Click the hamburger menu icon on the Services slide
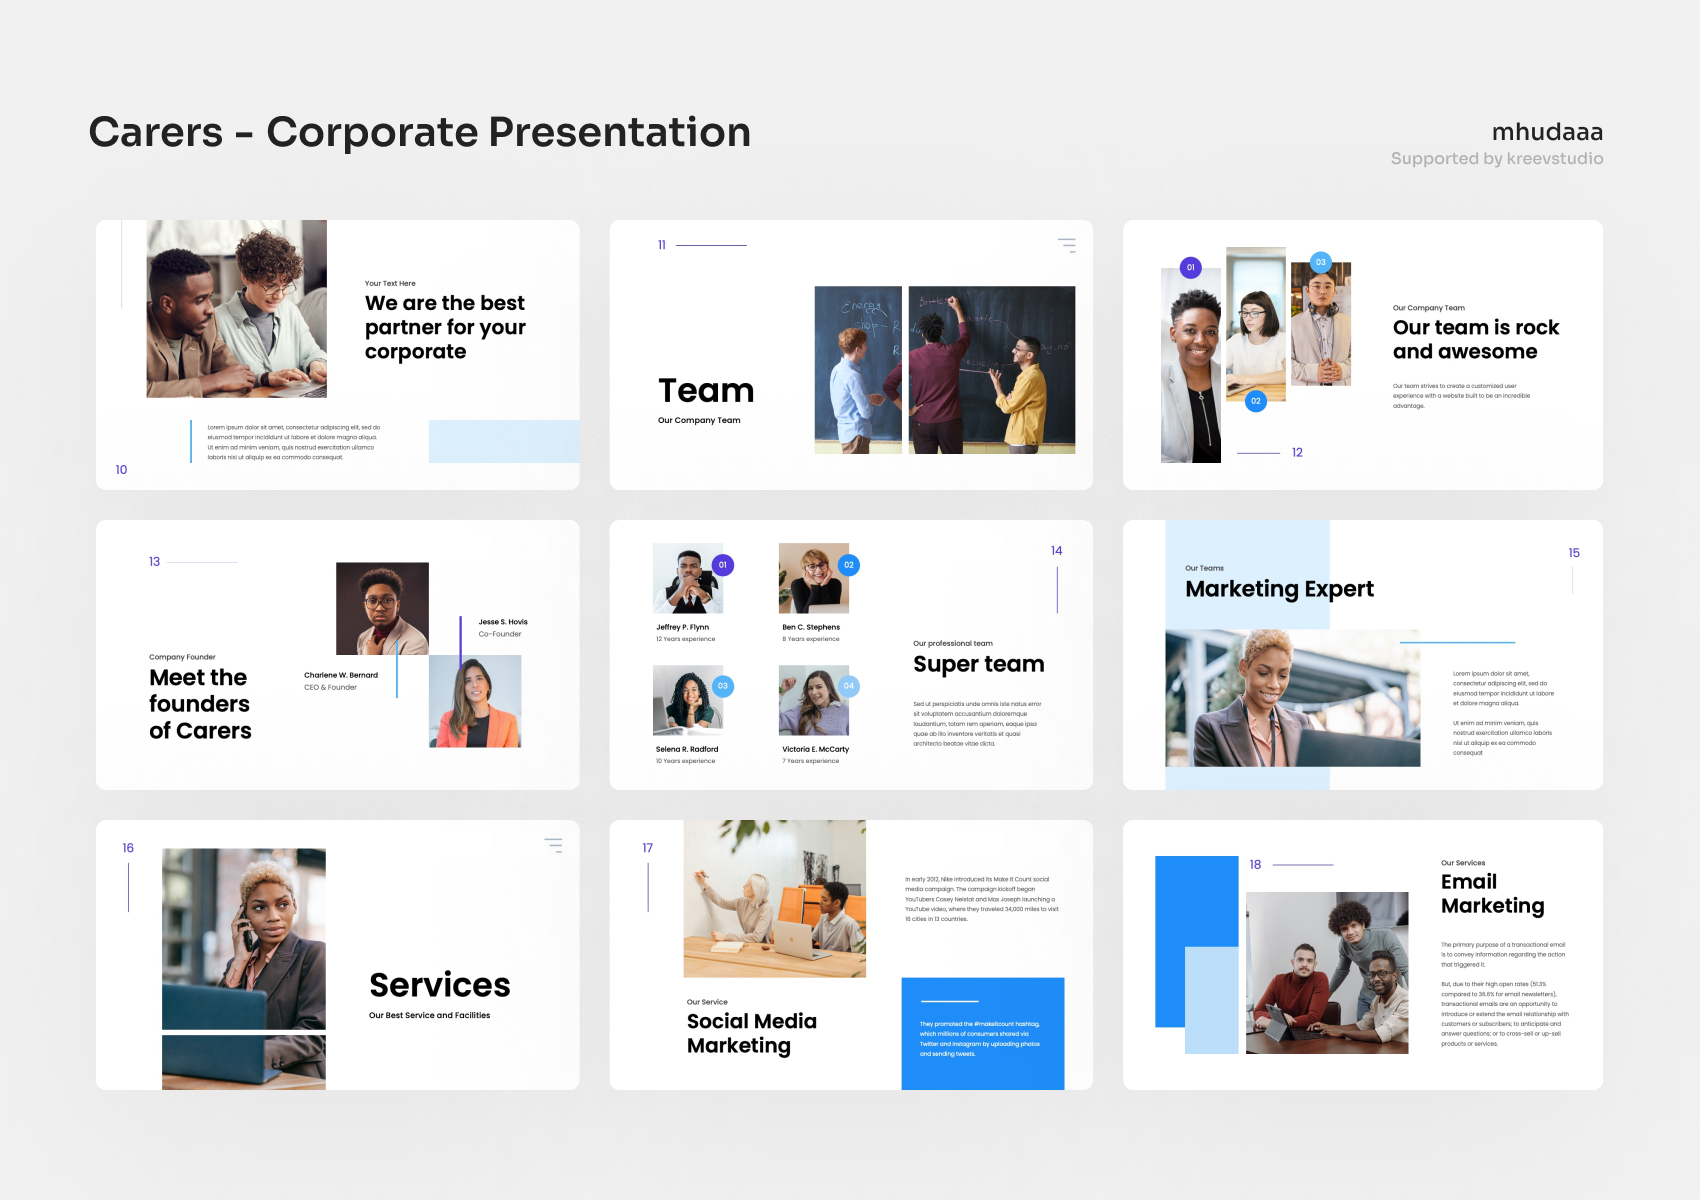This screenshot has height=1200, width=1700. 554,845
